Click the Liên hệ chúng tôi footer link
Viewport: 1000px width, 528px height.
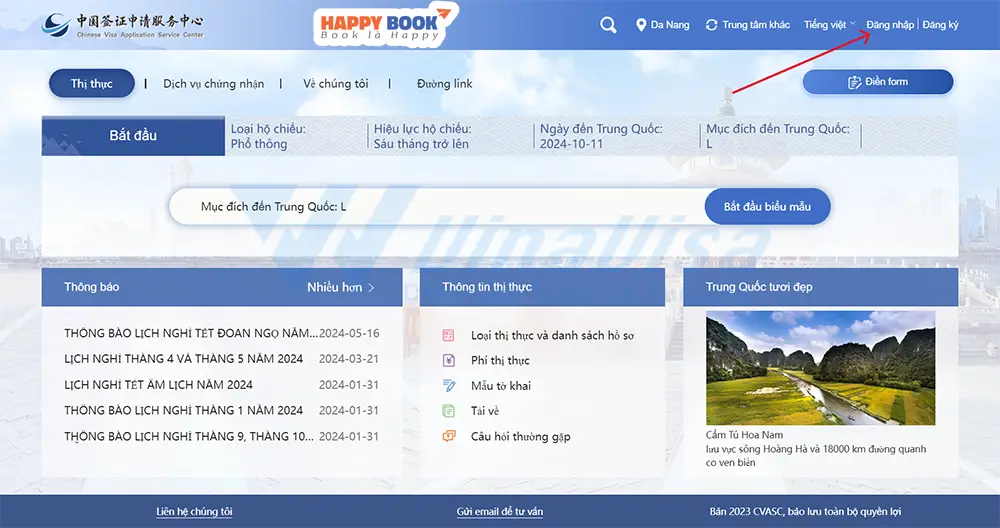pyautogui.click(x=194, y=511)
